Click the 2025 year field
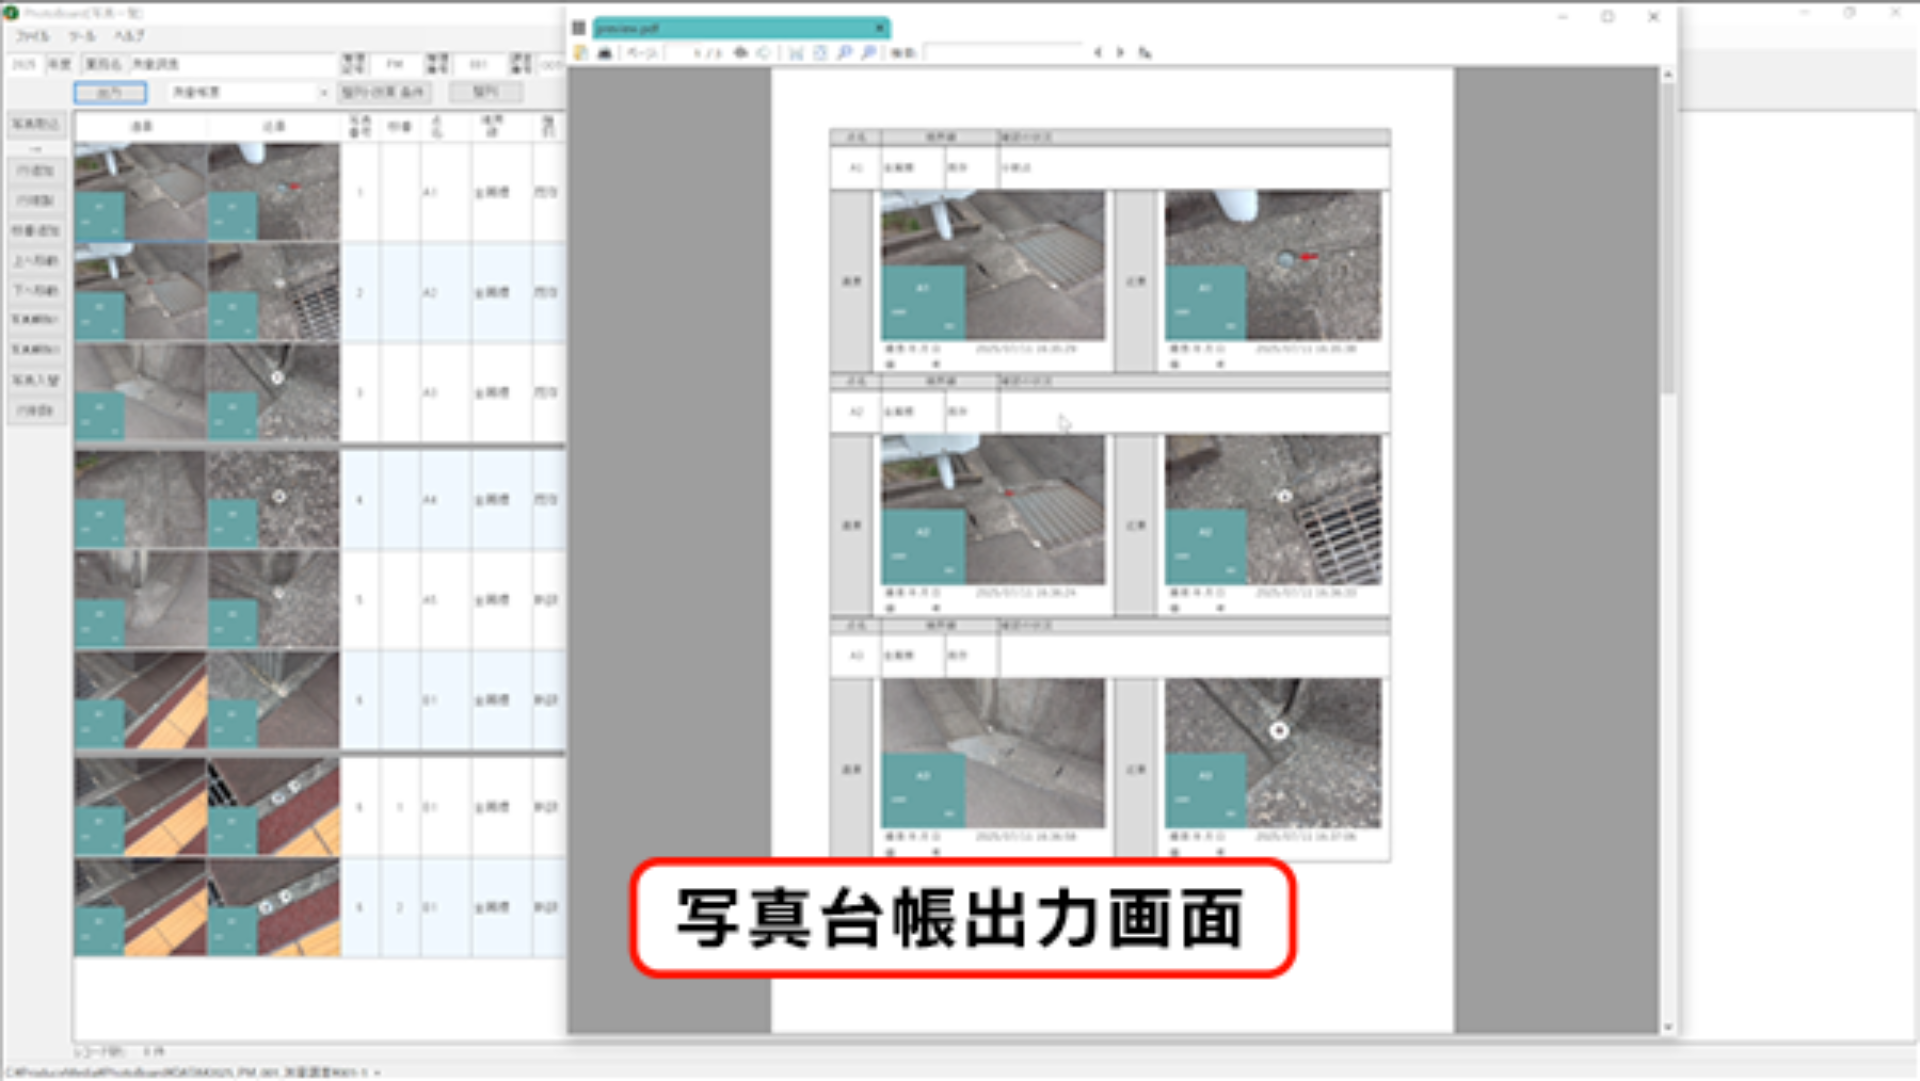Screen dimensions: 1920x1081 24,64
